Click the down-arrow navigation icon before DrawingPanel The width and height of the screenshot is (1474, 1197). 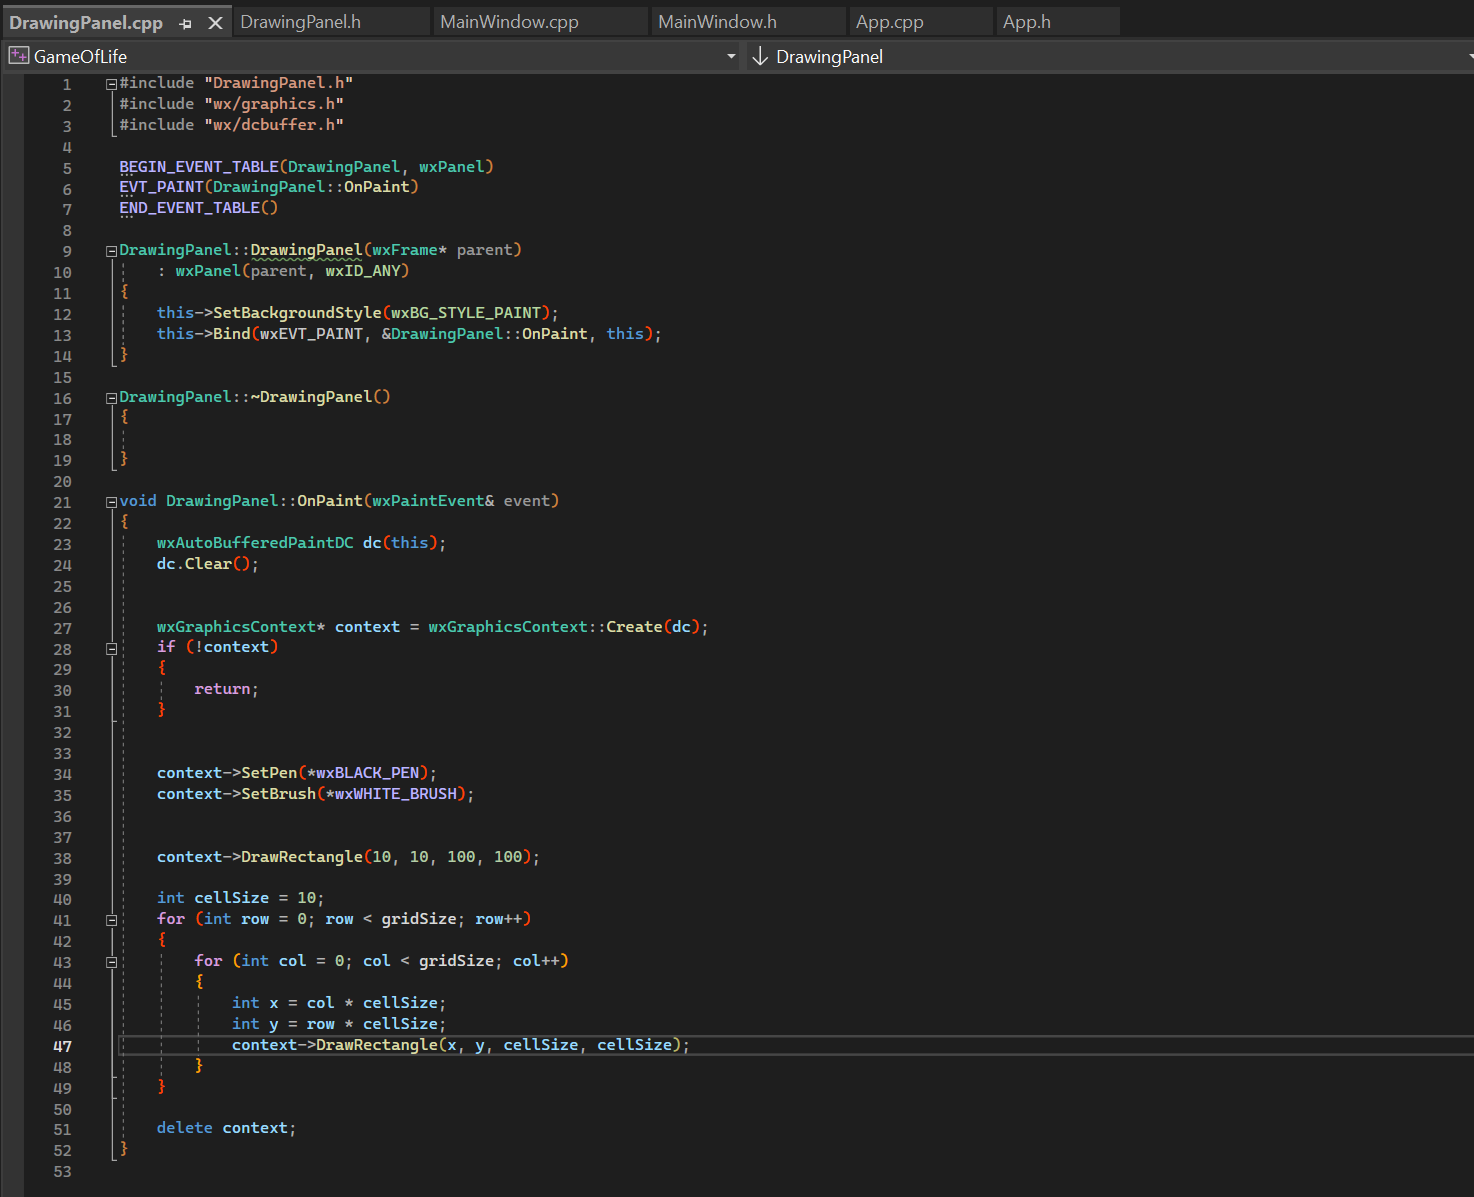[759, 57]
